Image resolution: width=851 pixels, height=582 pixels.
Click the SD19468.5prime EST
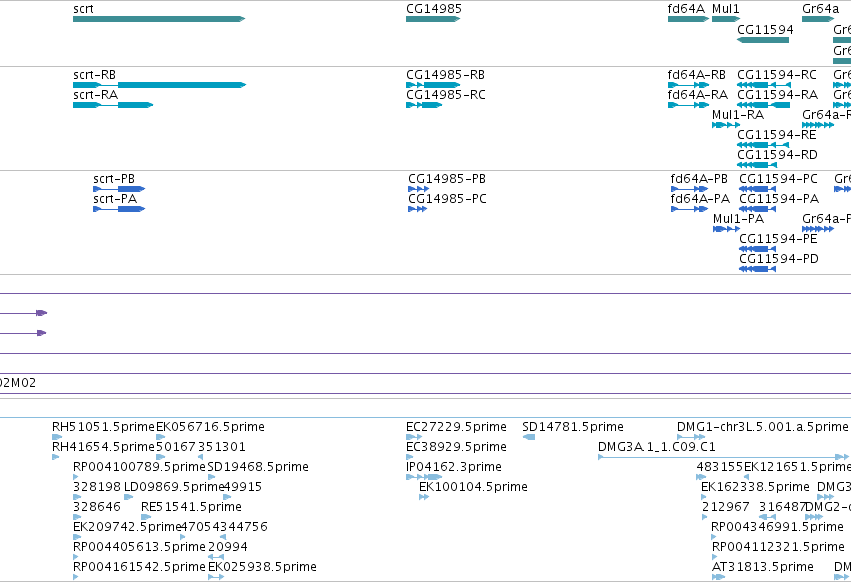[x=212, y=477]
